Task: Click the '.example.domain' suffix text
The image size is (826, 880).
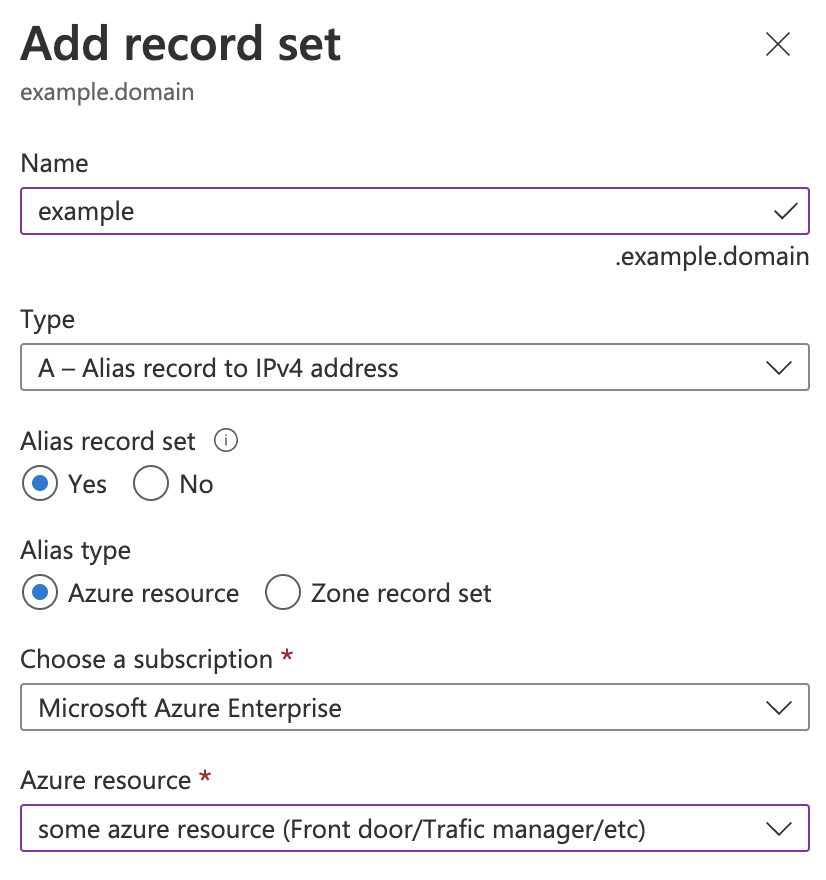Action: point(712,256)
